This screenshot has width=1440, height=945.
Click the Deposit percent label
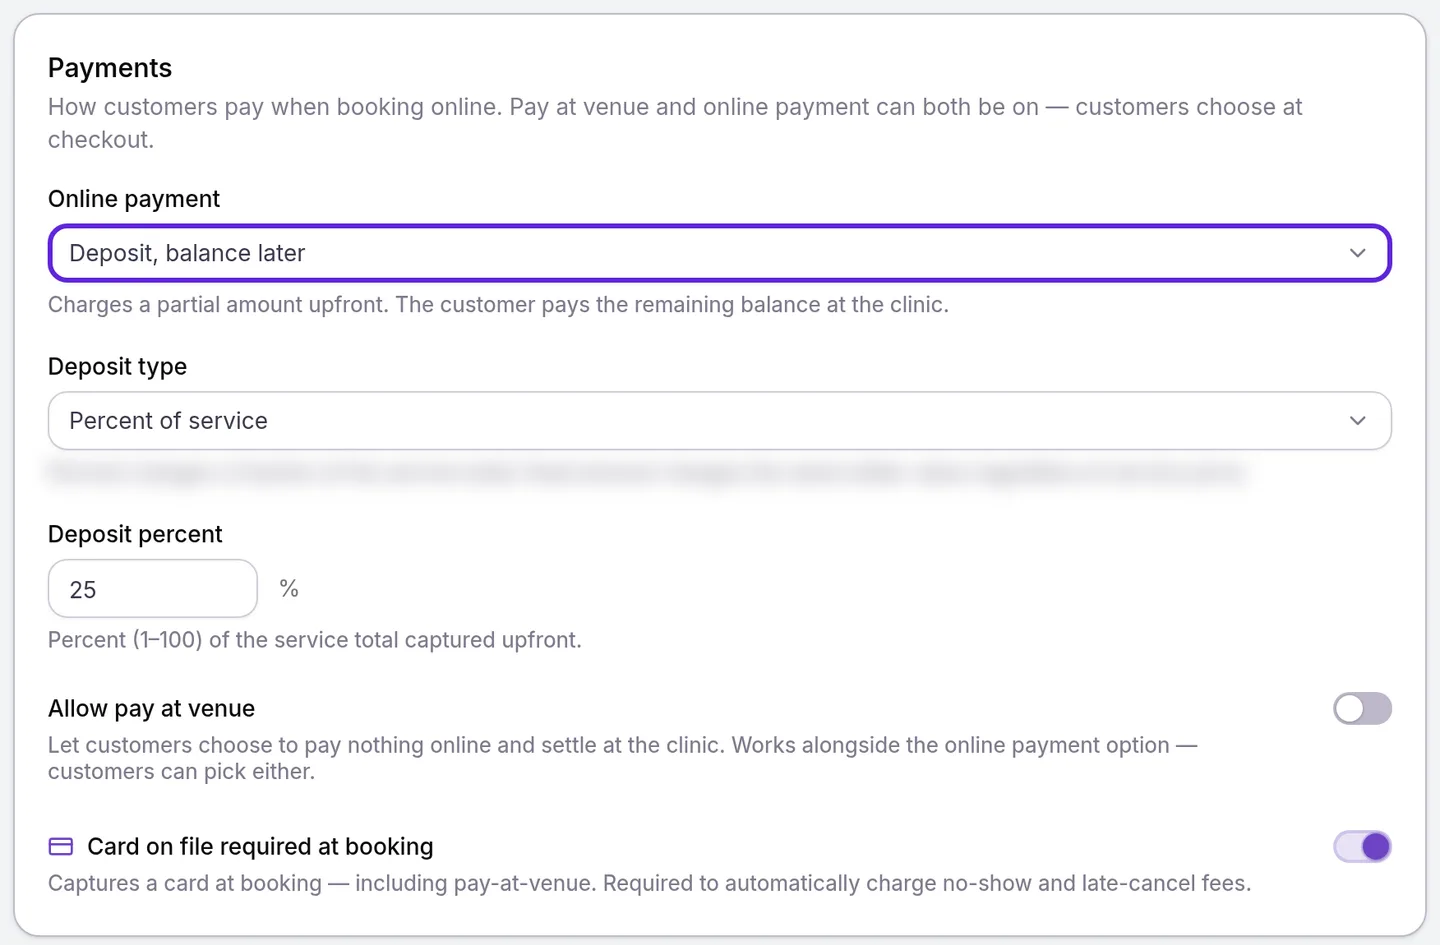tap(135, 534)
